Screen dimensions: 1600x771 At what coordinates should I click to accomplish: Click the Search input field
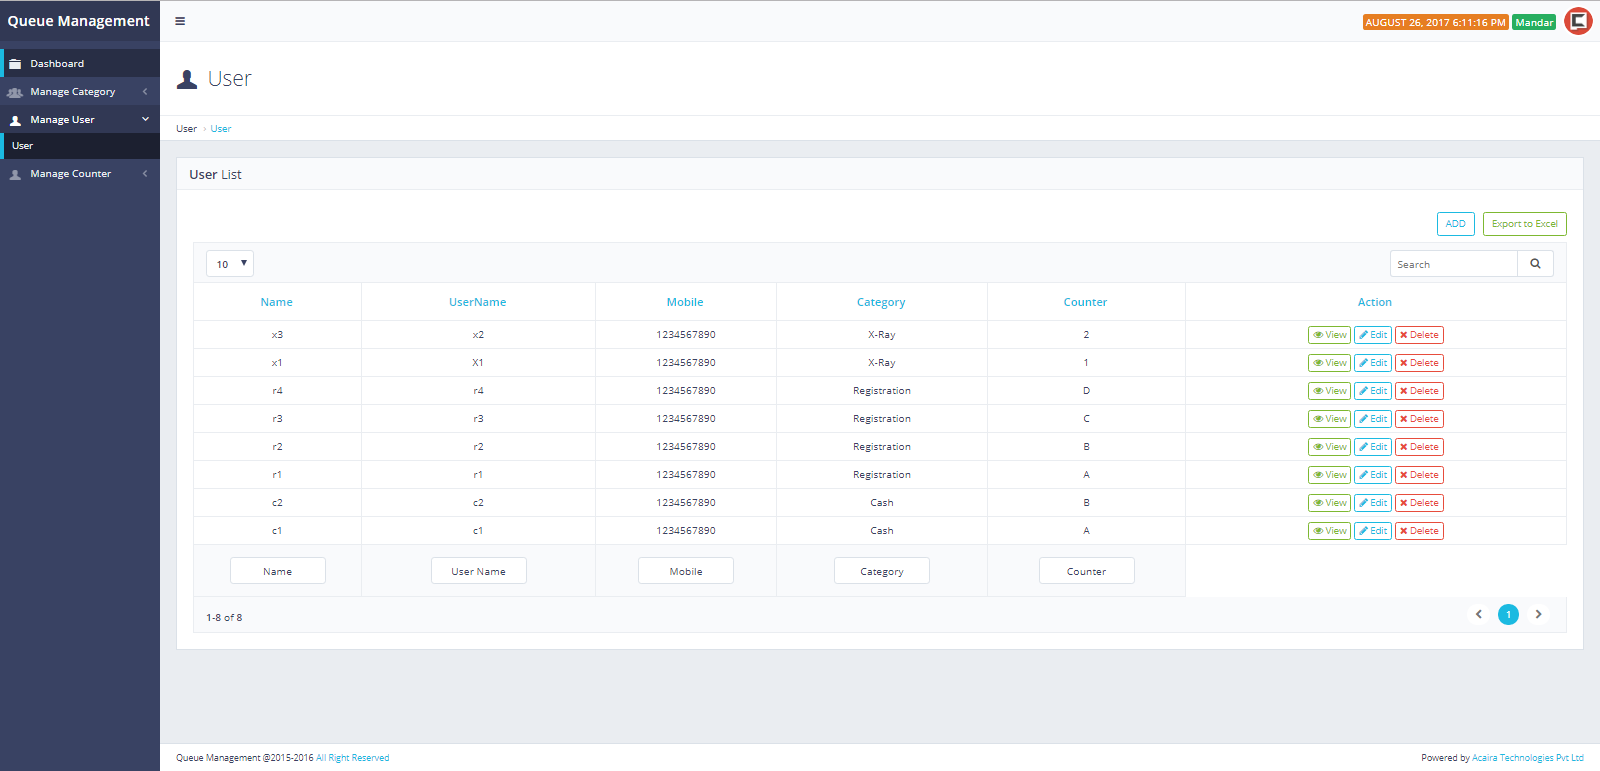(1453, 264)
